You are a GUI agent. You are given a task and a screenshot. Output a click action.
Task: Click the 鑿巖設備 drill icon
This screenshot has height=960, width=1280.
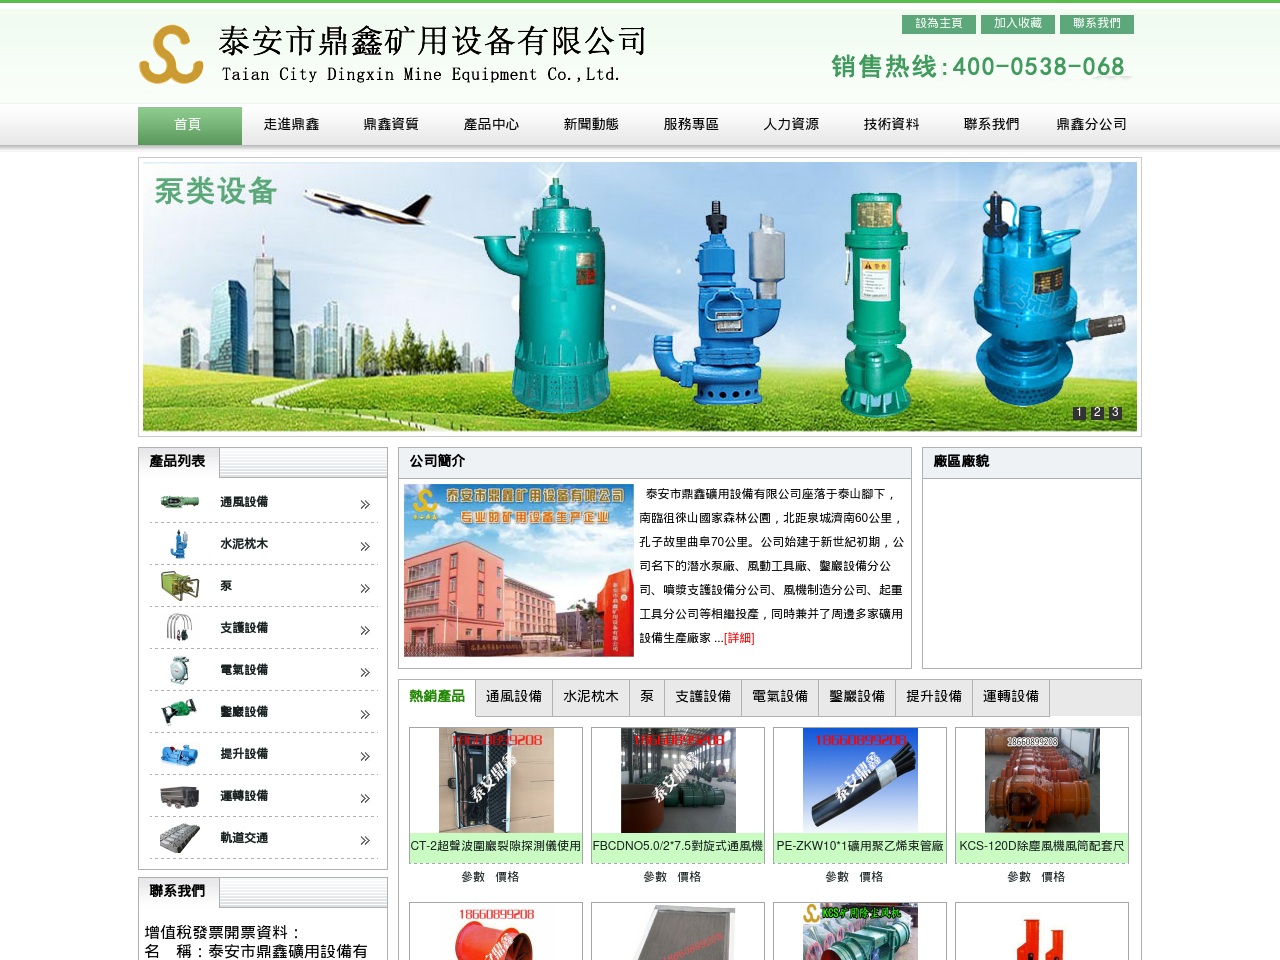point(180,712)
